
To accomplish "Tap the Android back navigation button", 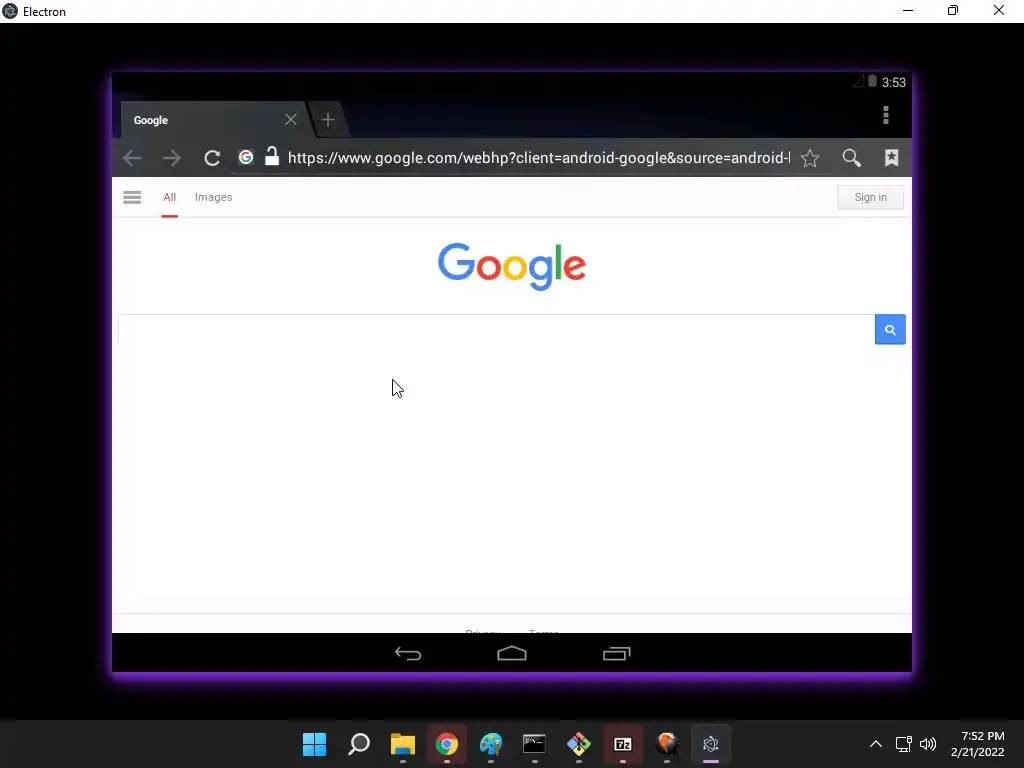I will 408,653.
